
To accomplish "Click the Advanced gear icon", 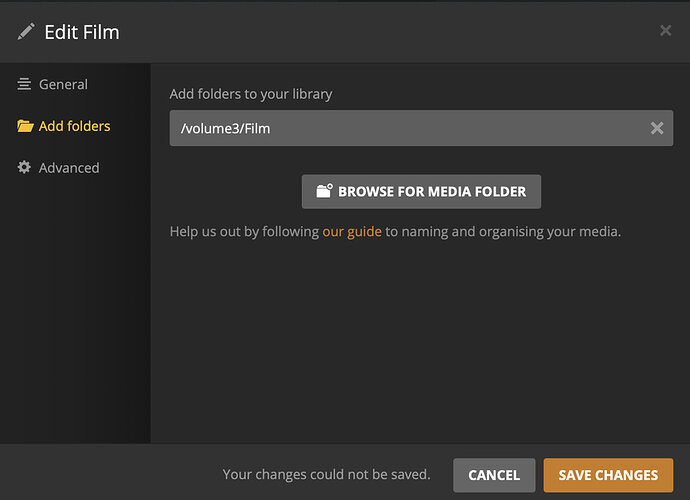I will tap(24, 168).
